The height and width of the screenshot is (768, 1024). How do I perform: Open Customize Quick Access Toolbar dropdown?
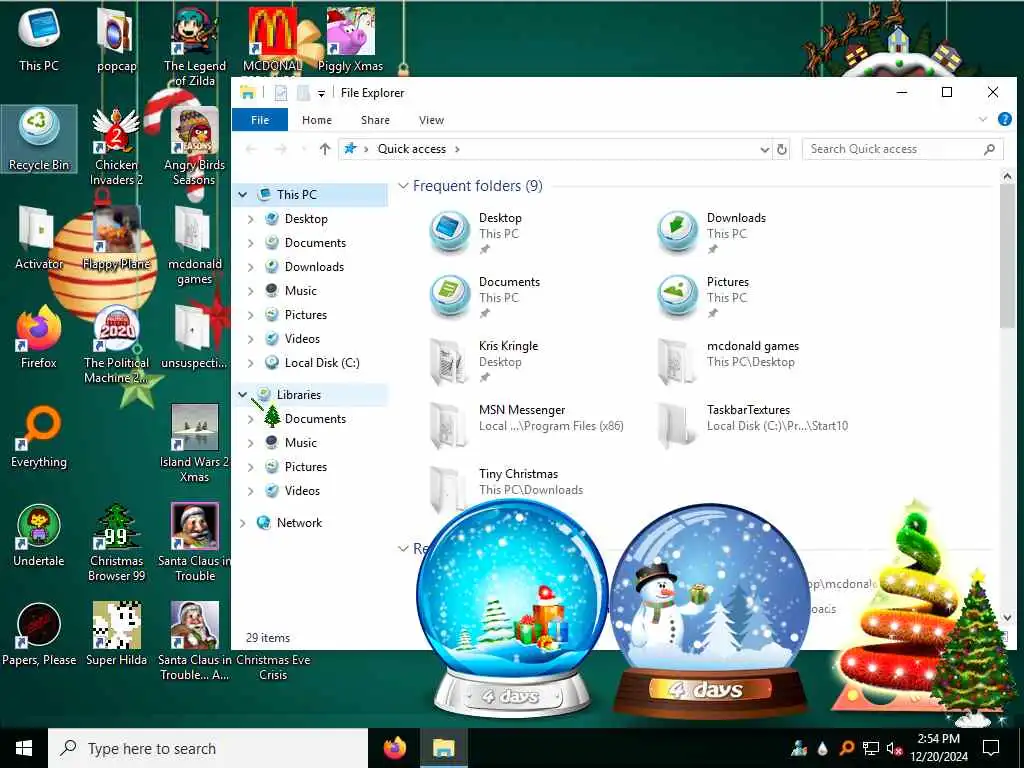coord(321,94)
